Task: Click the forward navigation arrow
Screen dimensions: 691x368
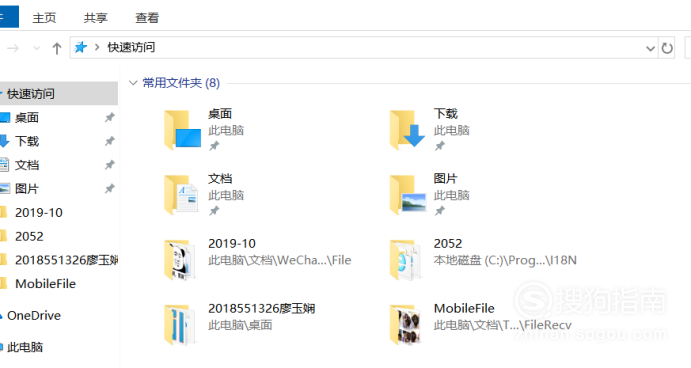Action: tap(13, 48)
